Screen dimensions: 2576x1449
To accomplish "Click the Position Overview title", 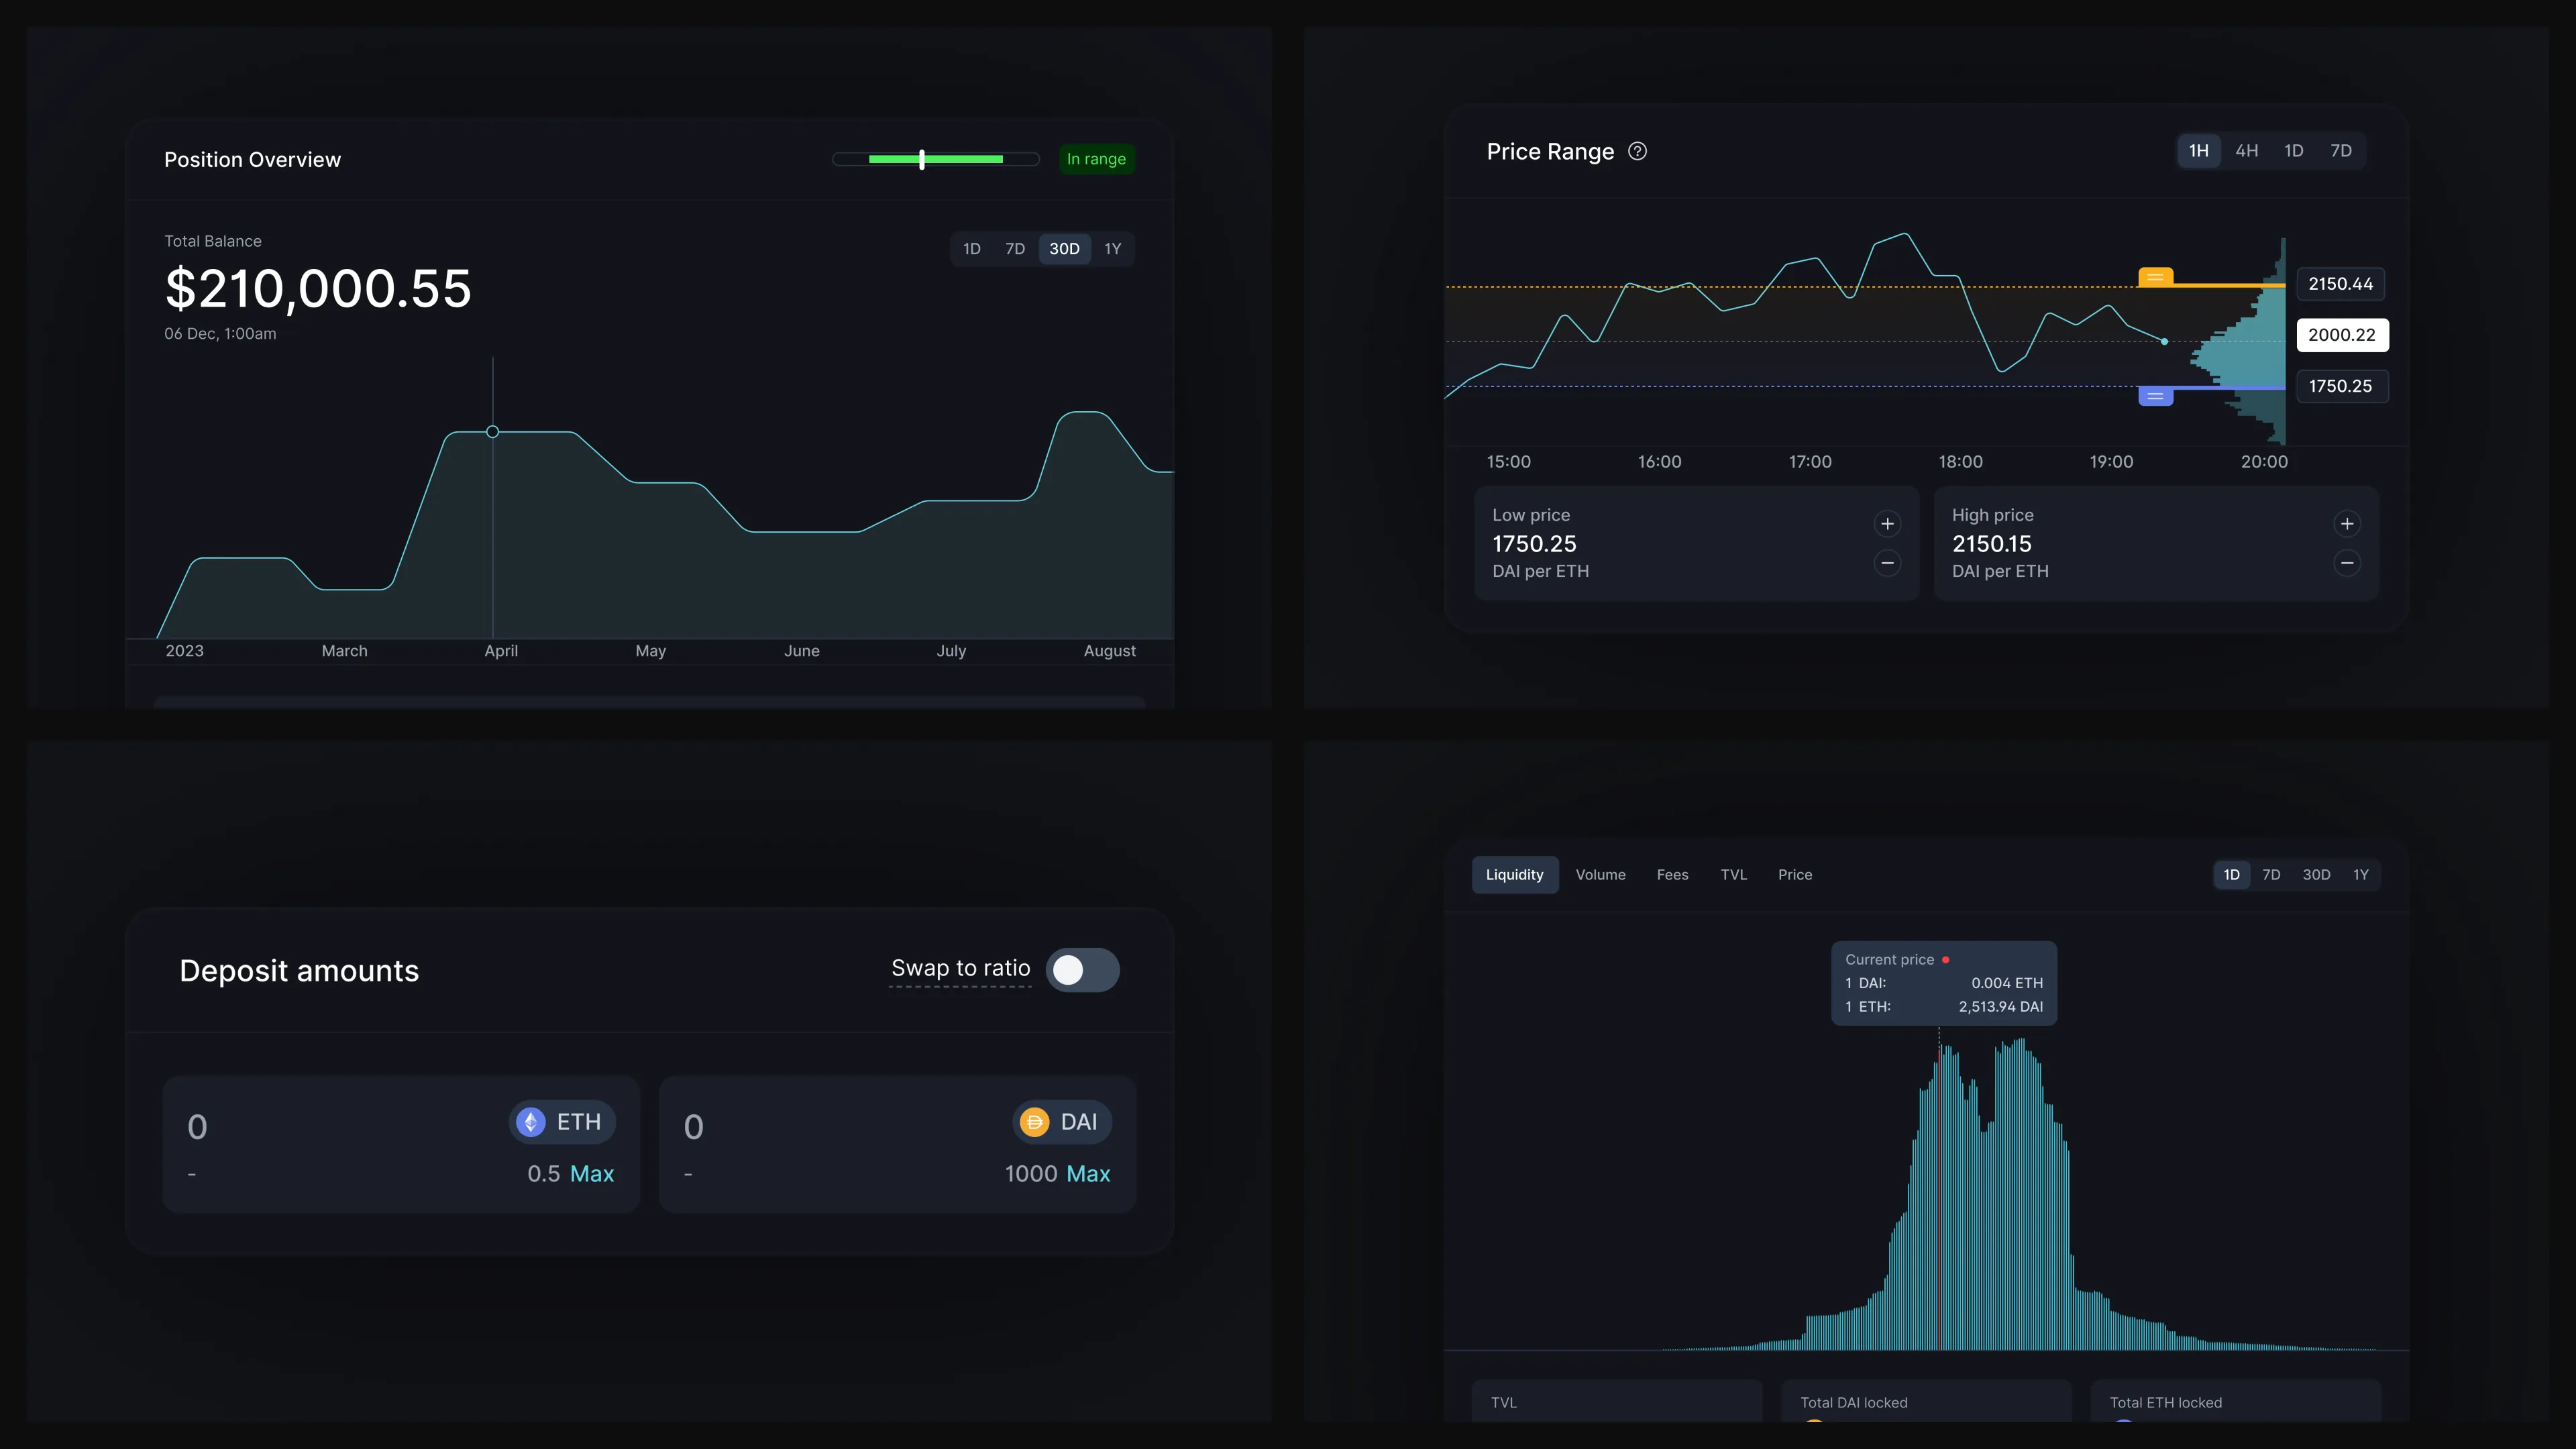I will tap(252, 160).
